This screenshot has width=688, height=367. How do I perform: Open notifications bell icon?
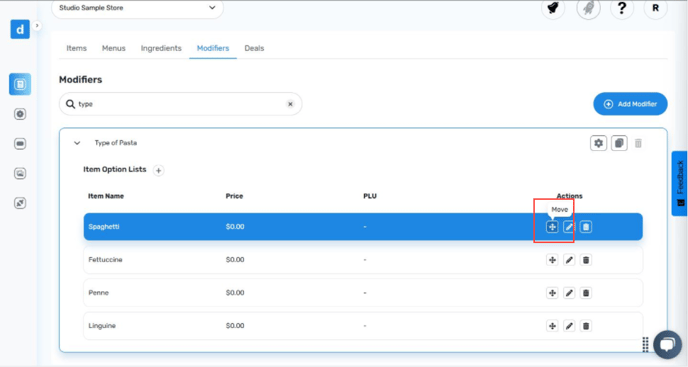tap(553, 8)
